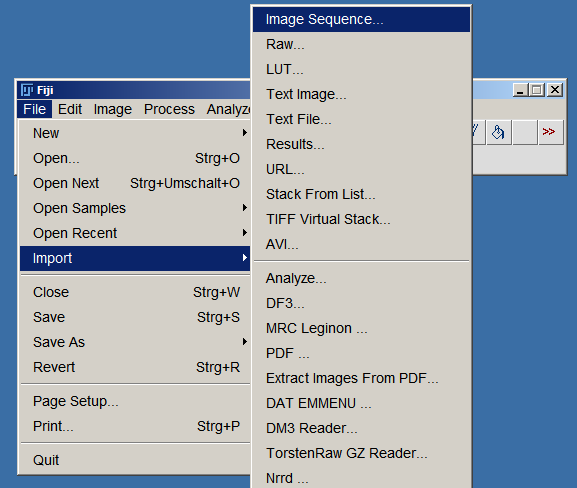Open the Process menu
The height and width of the screenshot is (488, 577).
(x=169, y=109)
